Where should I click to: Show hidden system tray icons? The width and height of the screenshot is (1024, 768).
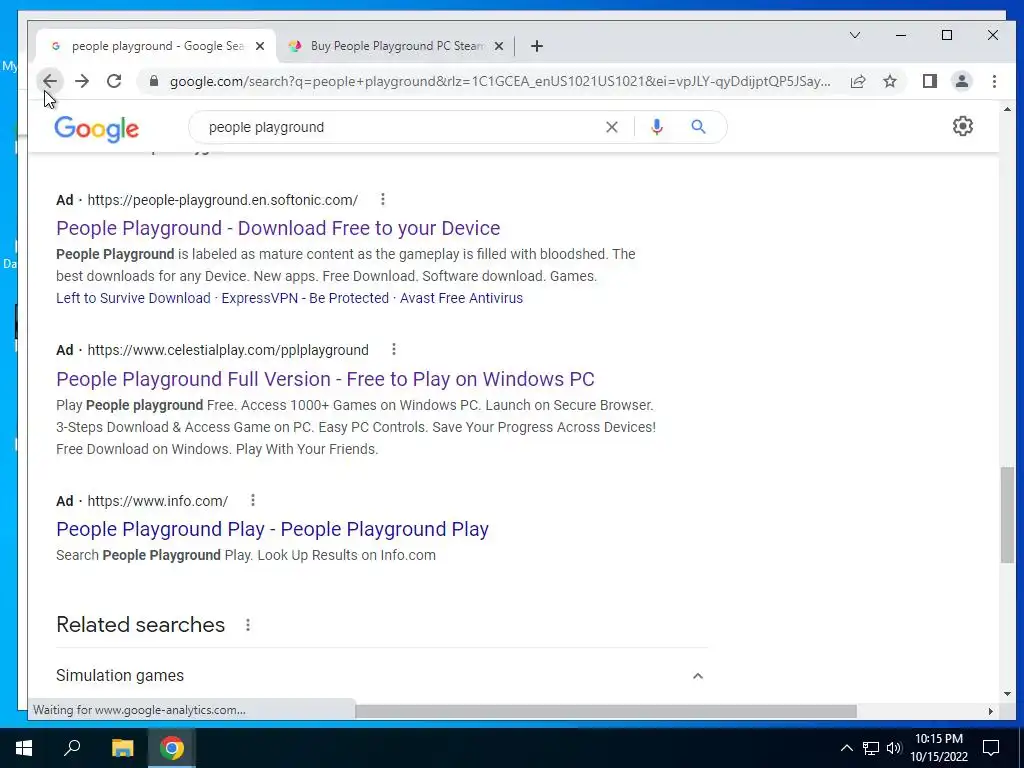pos(846,748)
